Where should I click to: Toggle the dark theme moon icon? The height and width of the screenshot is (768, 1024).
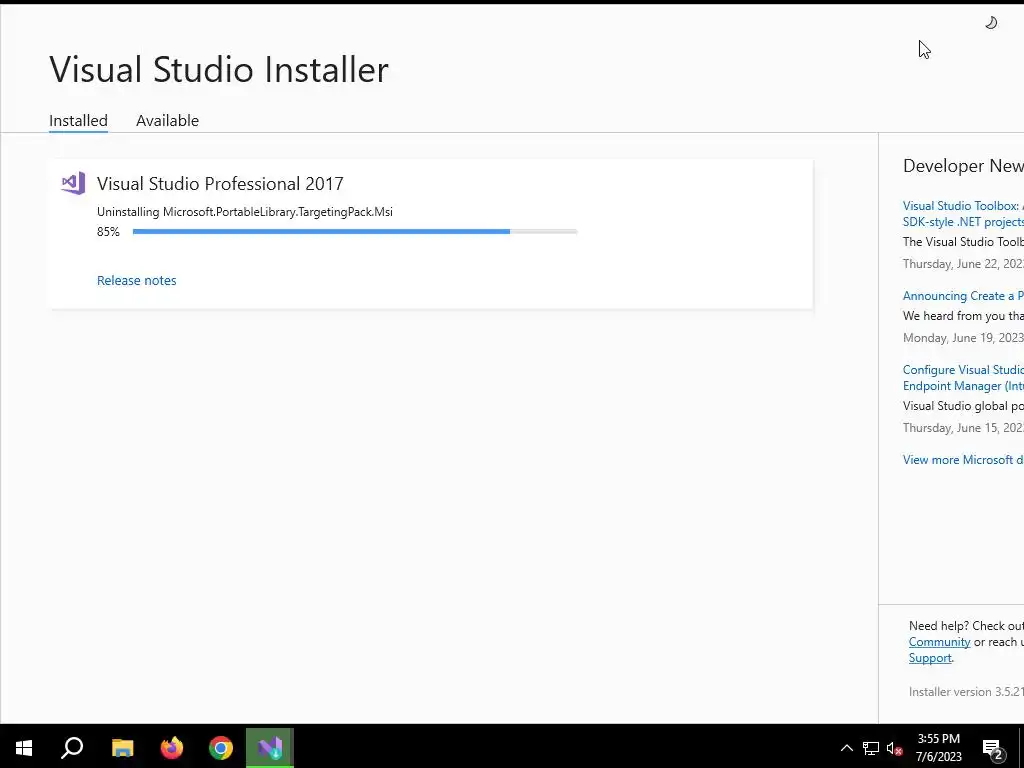tap(991, 23)
